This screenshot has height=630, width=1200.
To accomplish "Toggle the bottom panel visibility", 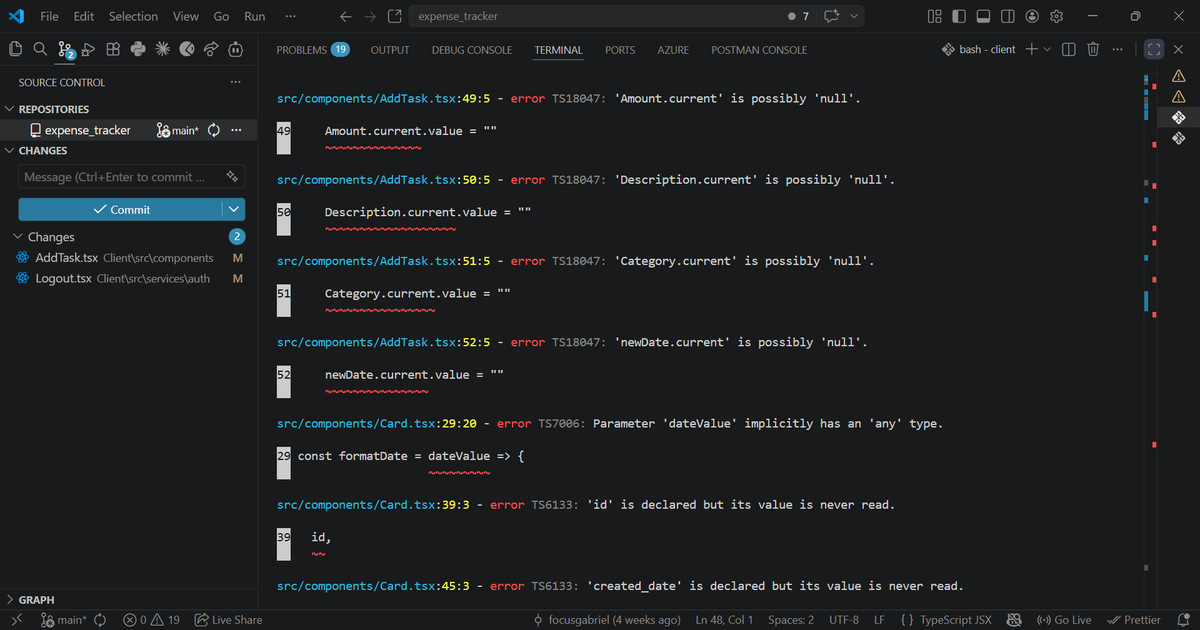I will [983, 16].
